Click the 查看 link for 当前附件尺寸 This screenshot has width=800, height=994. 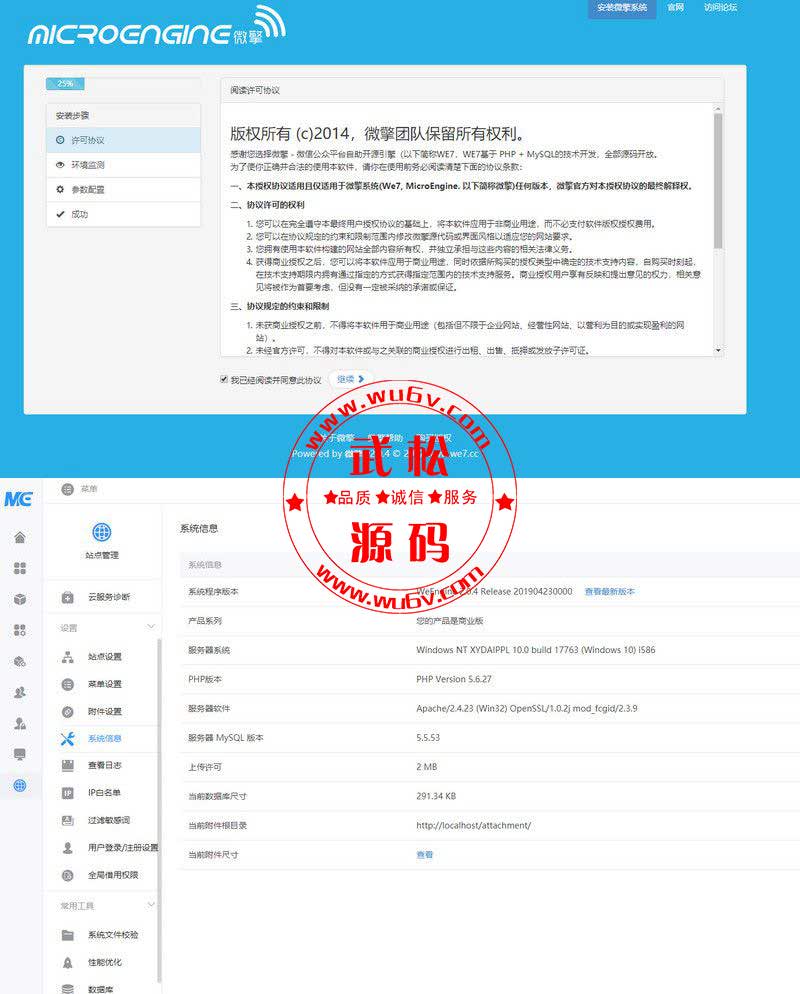(x=425, y=855)
